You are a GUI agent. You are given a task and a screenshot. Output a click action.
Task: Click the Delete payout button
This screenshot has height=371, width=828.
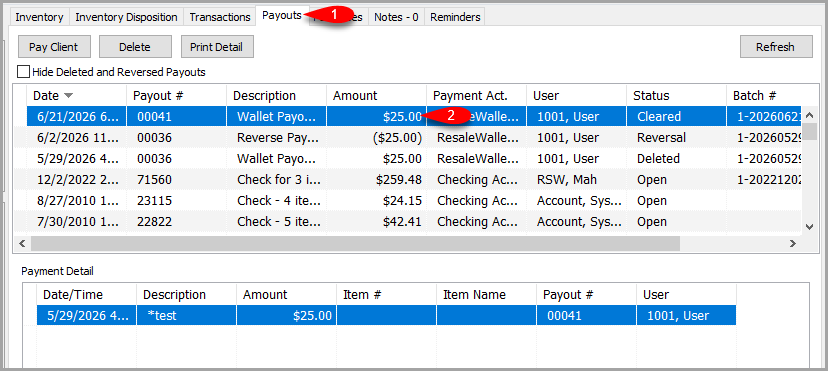coord(135,47)
